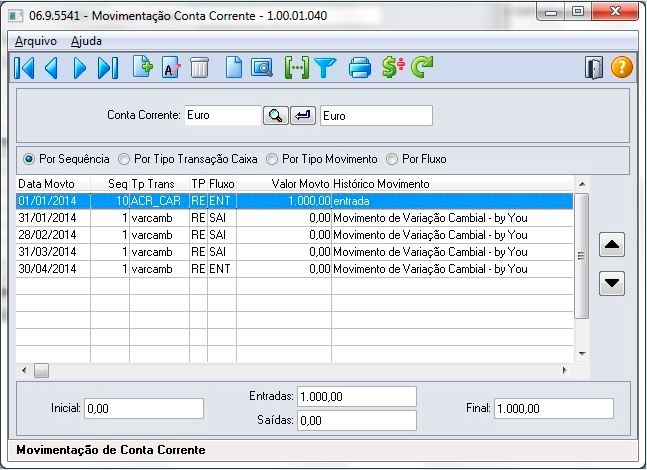This screenshot has width=647, height=470.
Task: Open the Arquivo menu
Action: click(x=36, y=41)
